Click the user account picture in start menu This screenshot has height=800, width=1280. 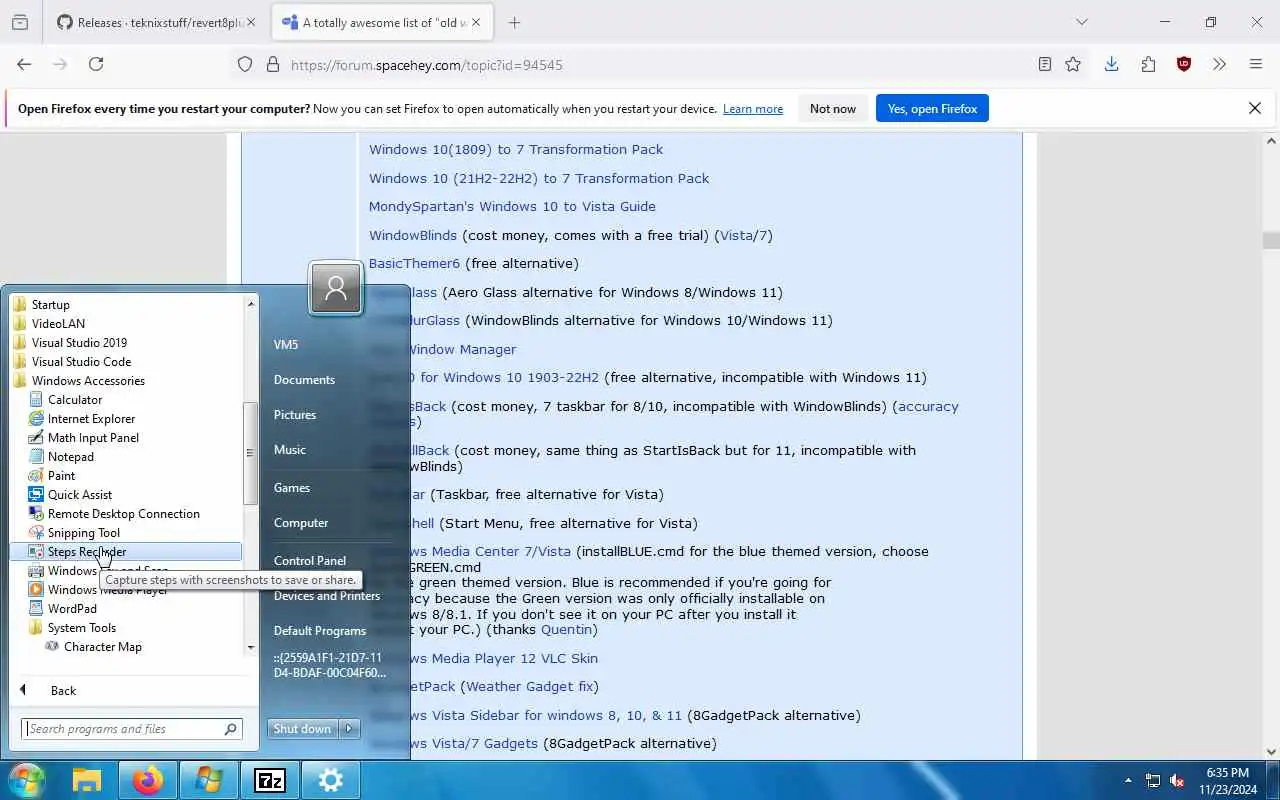[336, 289]
